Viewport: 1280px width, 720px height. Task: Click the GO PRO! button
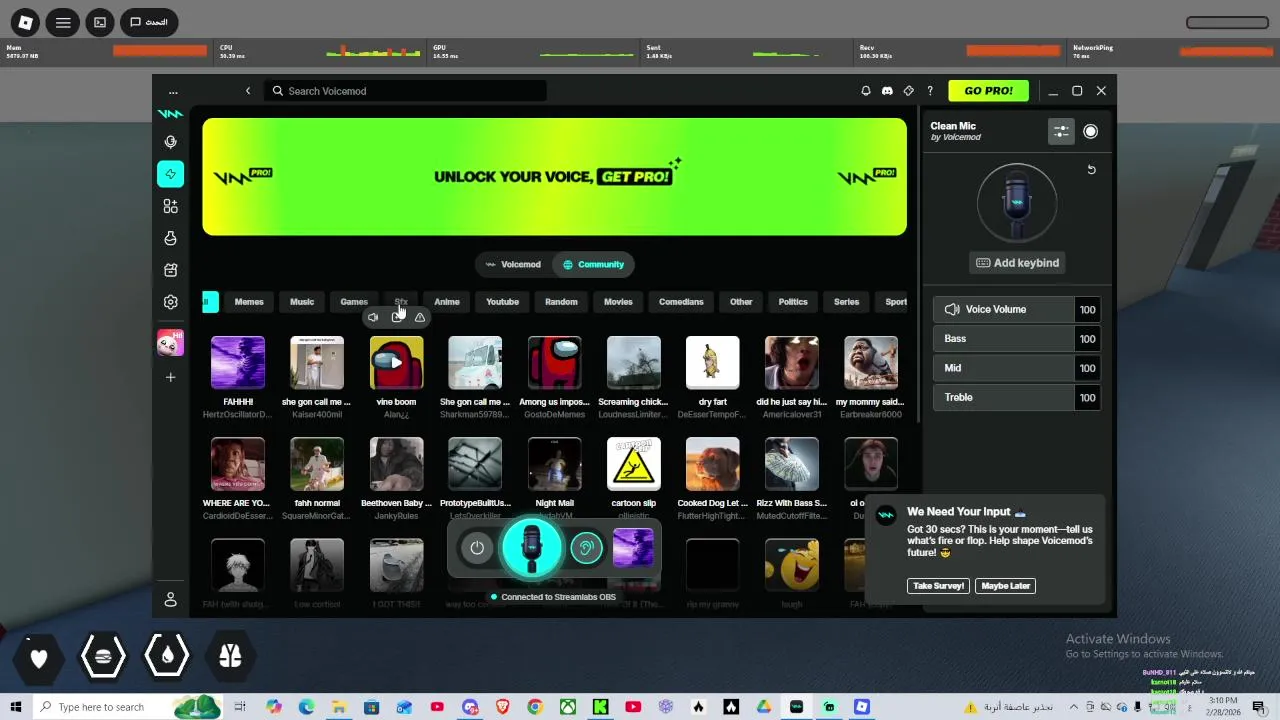point(988,91)
